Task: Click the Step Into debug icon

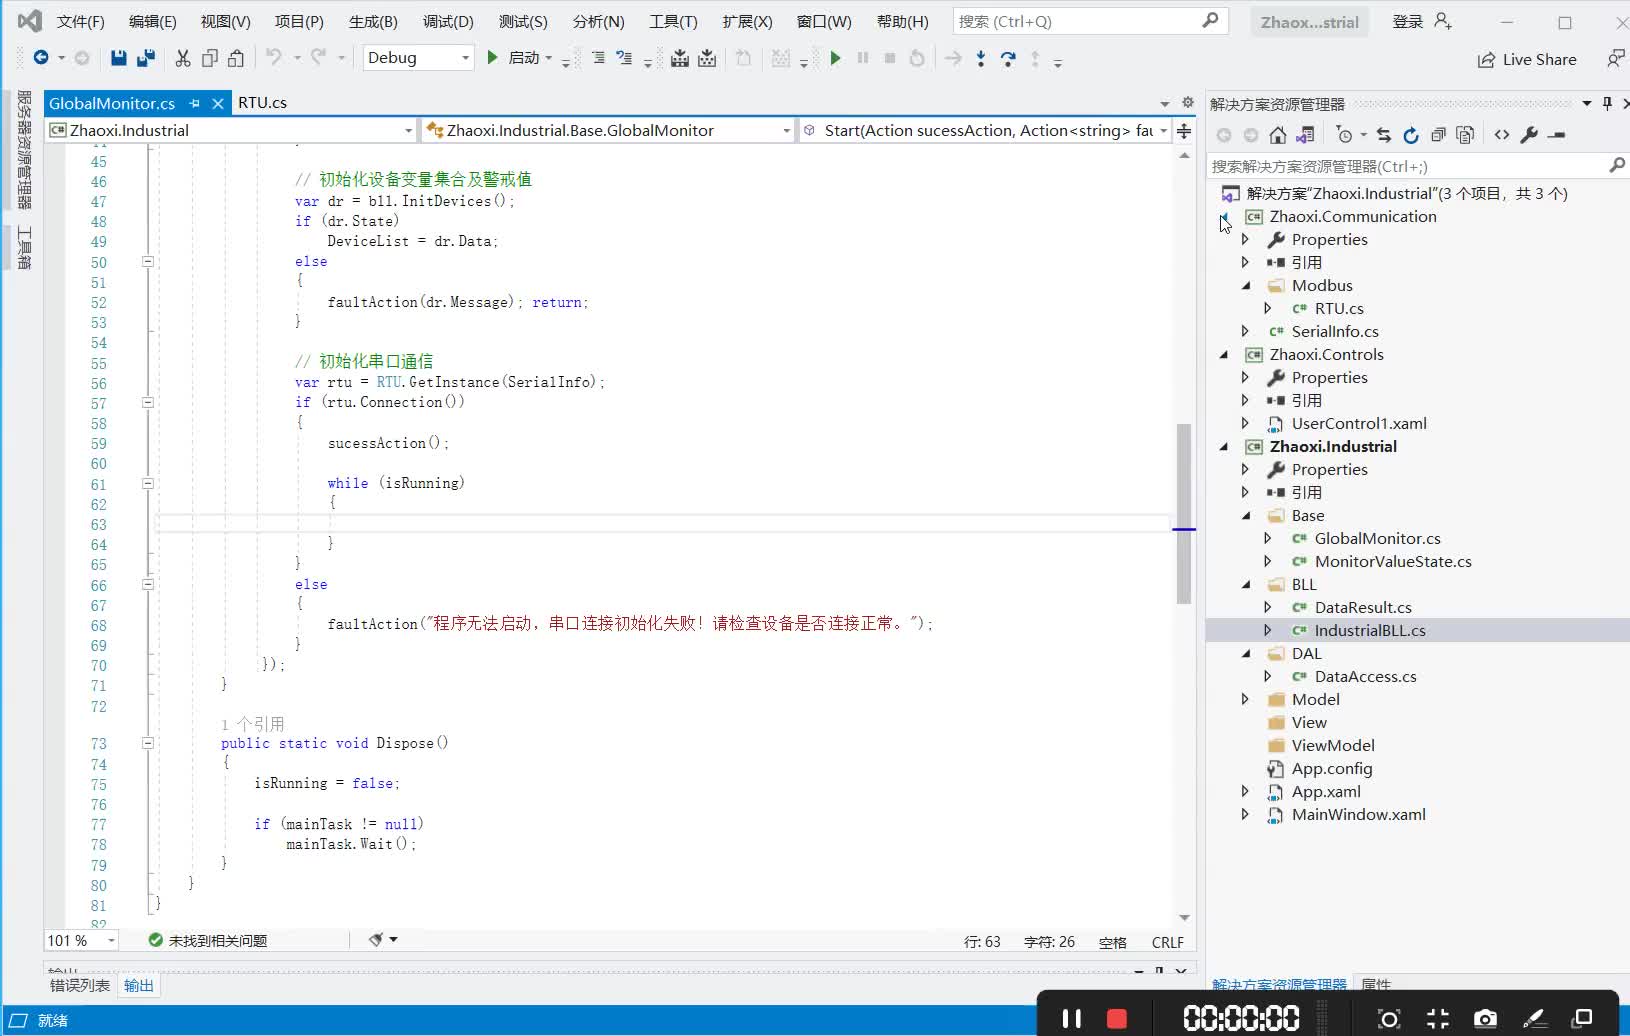Action: coord(981,59)
